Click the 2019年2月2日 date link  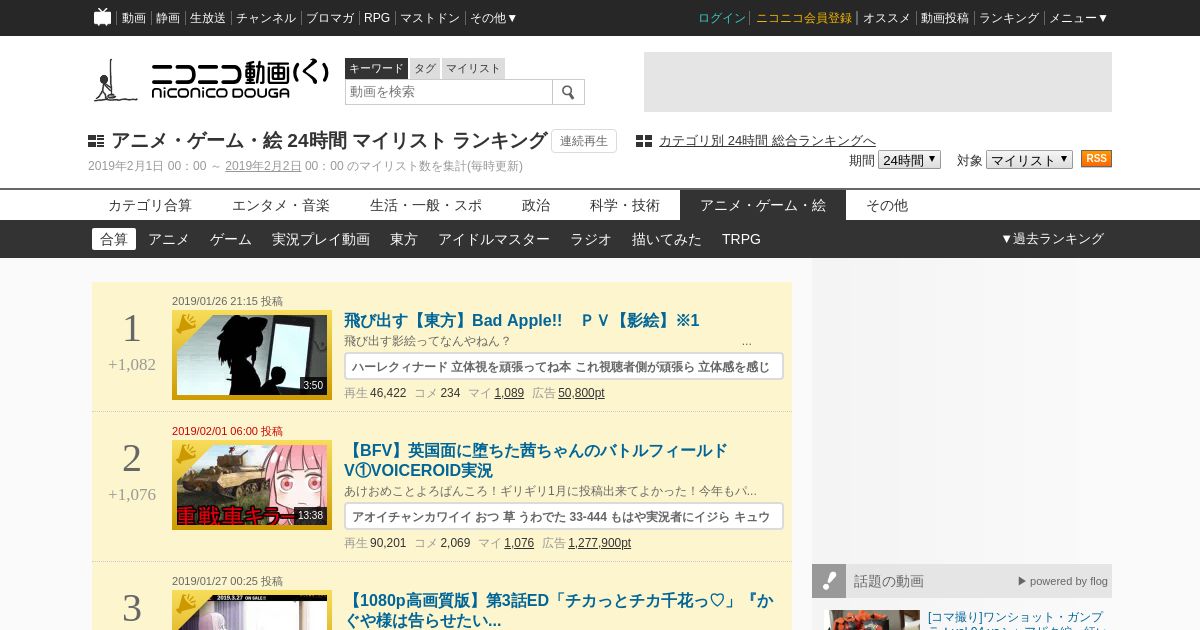point(263,166)
